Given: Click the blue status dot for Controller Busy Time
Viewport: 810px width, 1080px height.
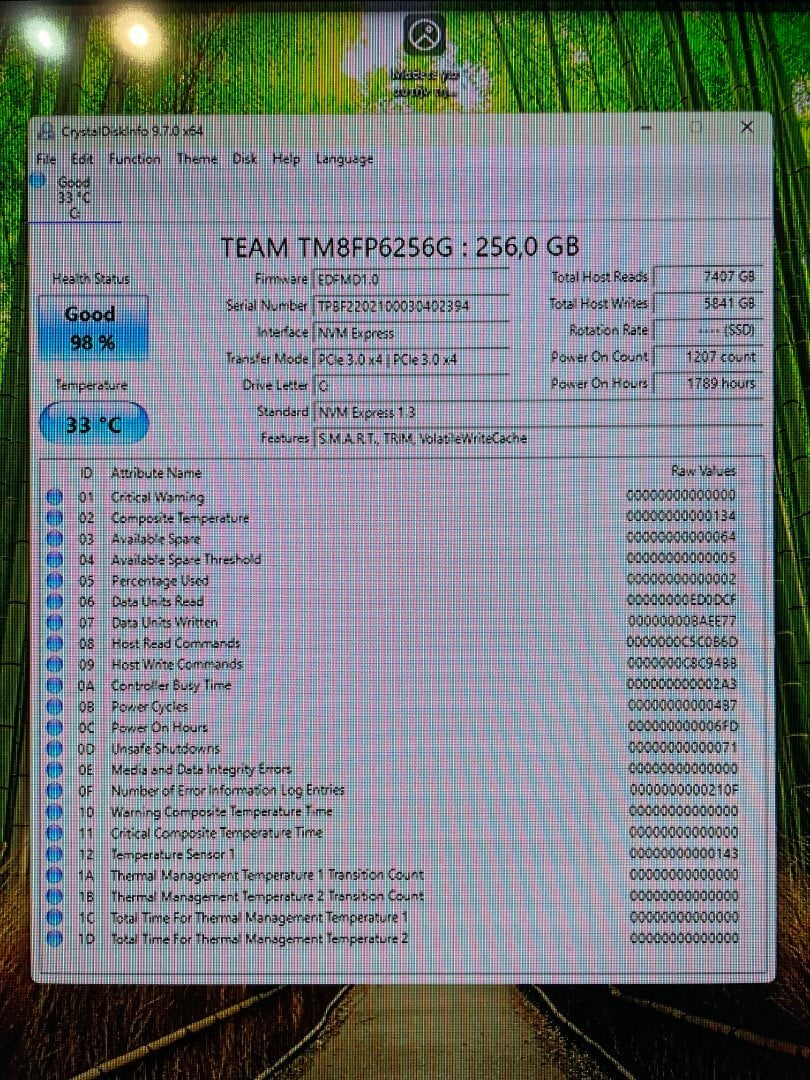Looking at the screenshot, I should click(x=54, y=685).
